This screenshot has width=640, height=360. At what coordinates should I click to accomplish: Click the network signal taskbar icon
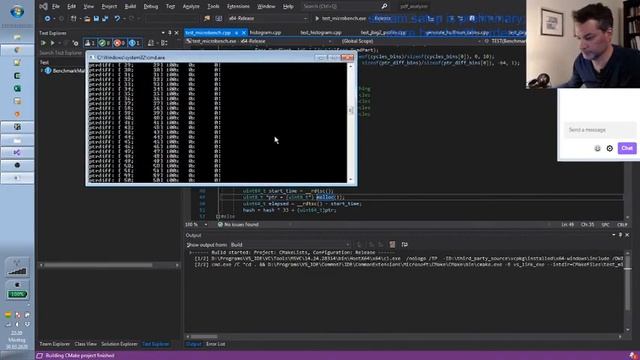point(17,268)
